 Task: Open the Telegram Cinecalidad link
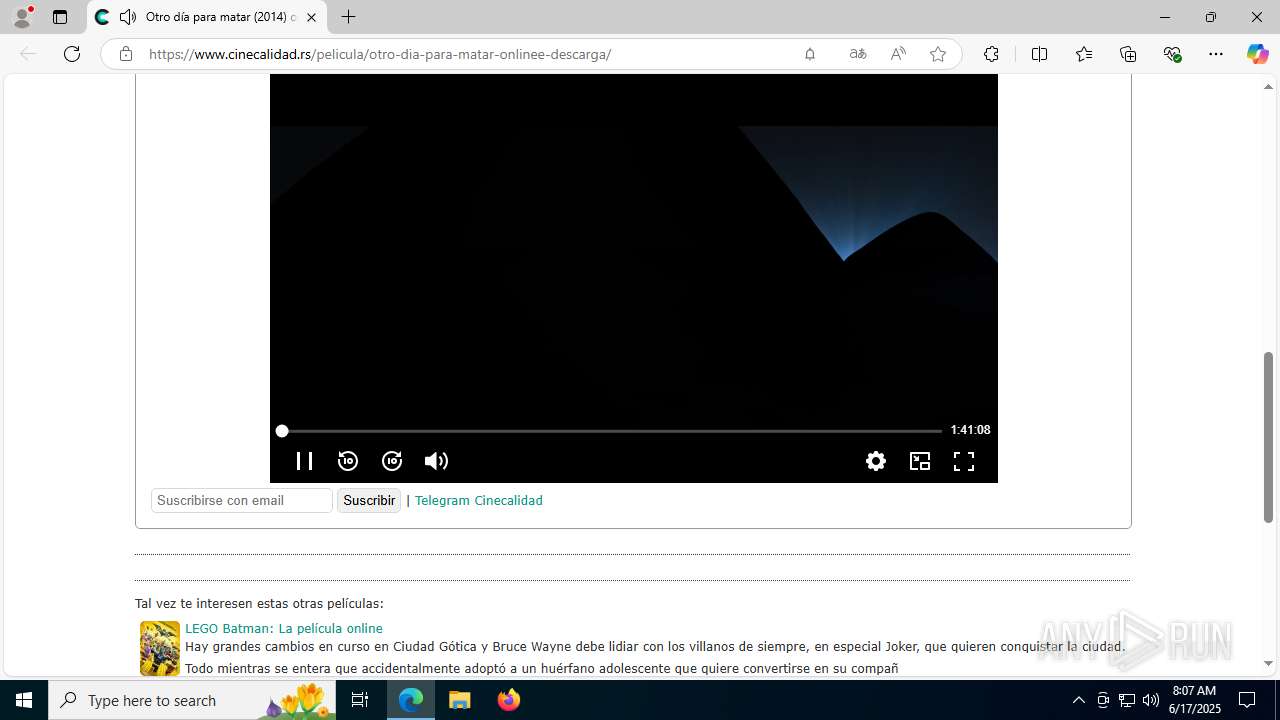pyautogui.click(x=479, y=500)
